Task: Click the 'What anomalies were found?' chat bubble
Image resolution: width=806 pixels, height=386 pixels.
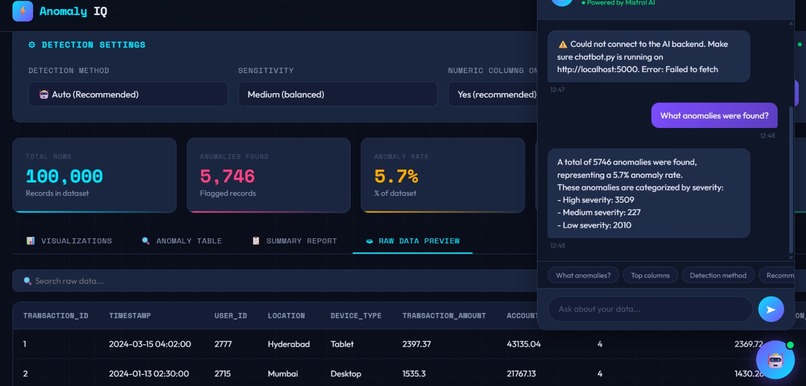Action: tap(714, 116)
